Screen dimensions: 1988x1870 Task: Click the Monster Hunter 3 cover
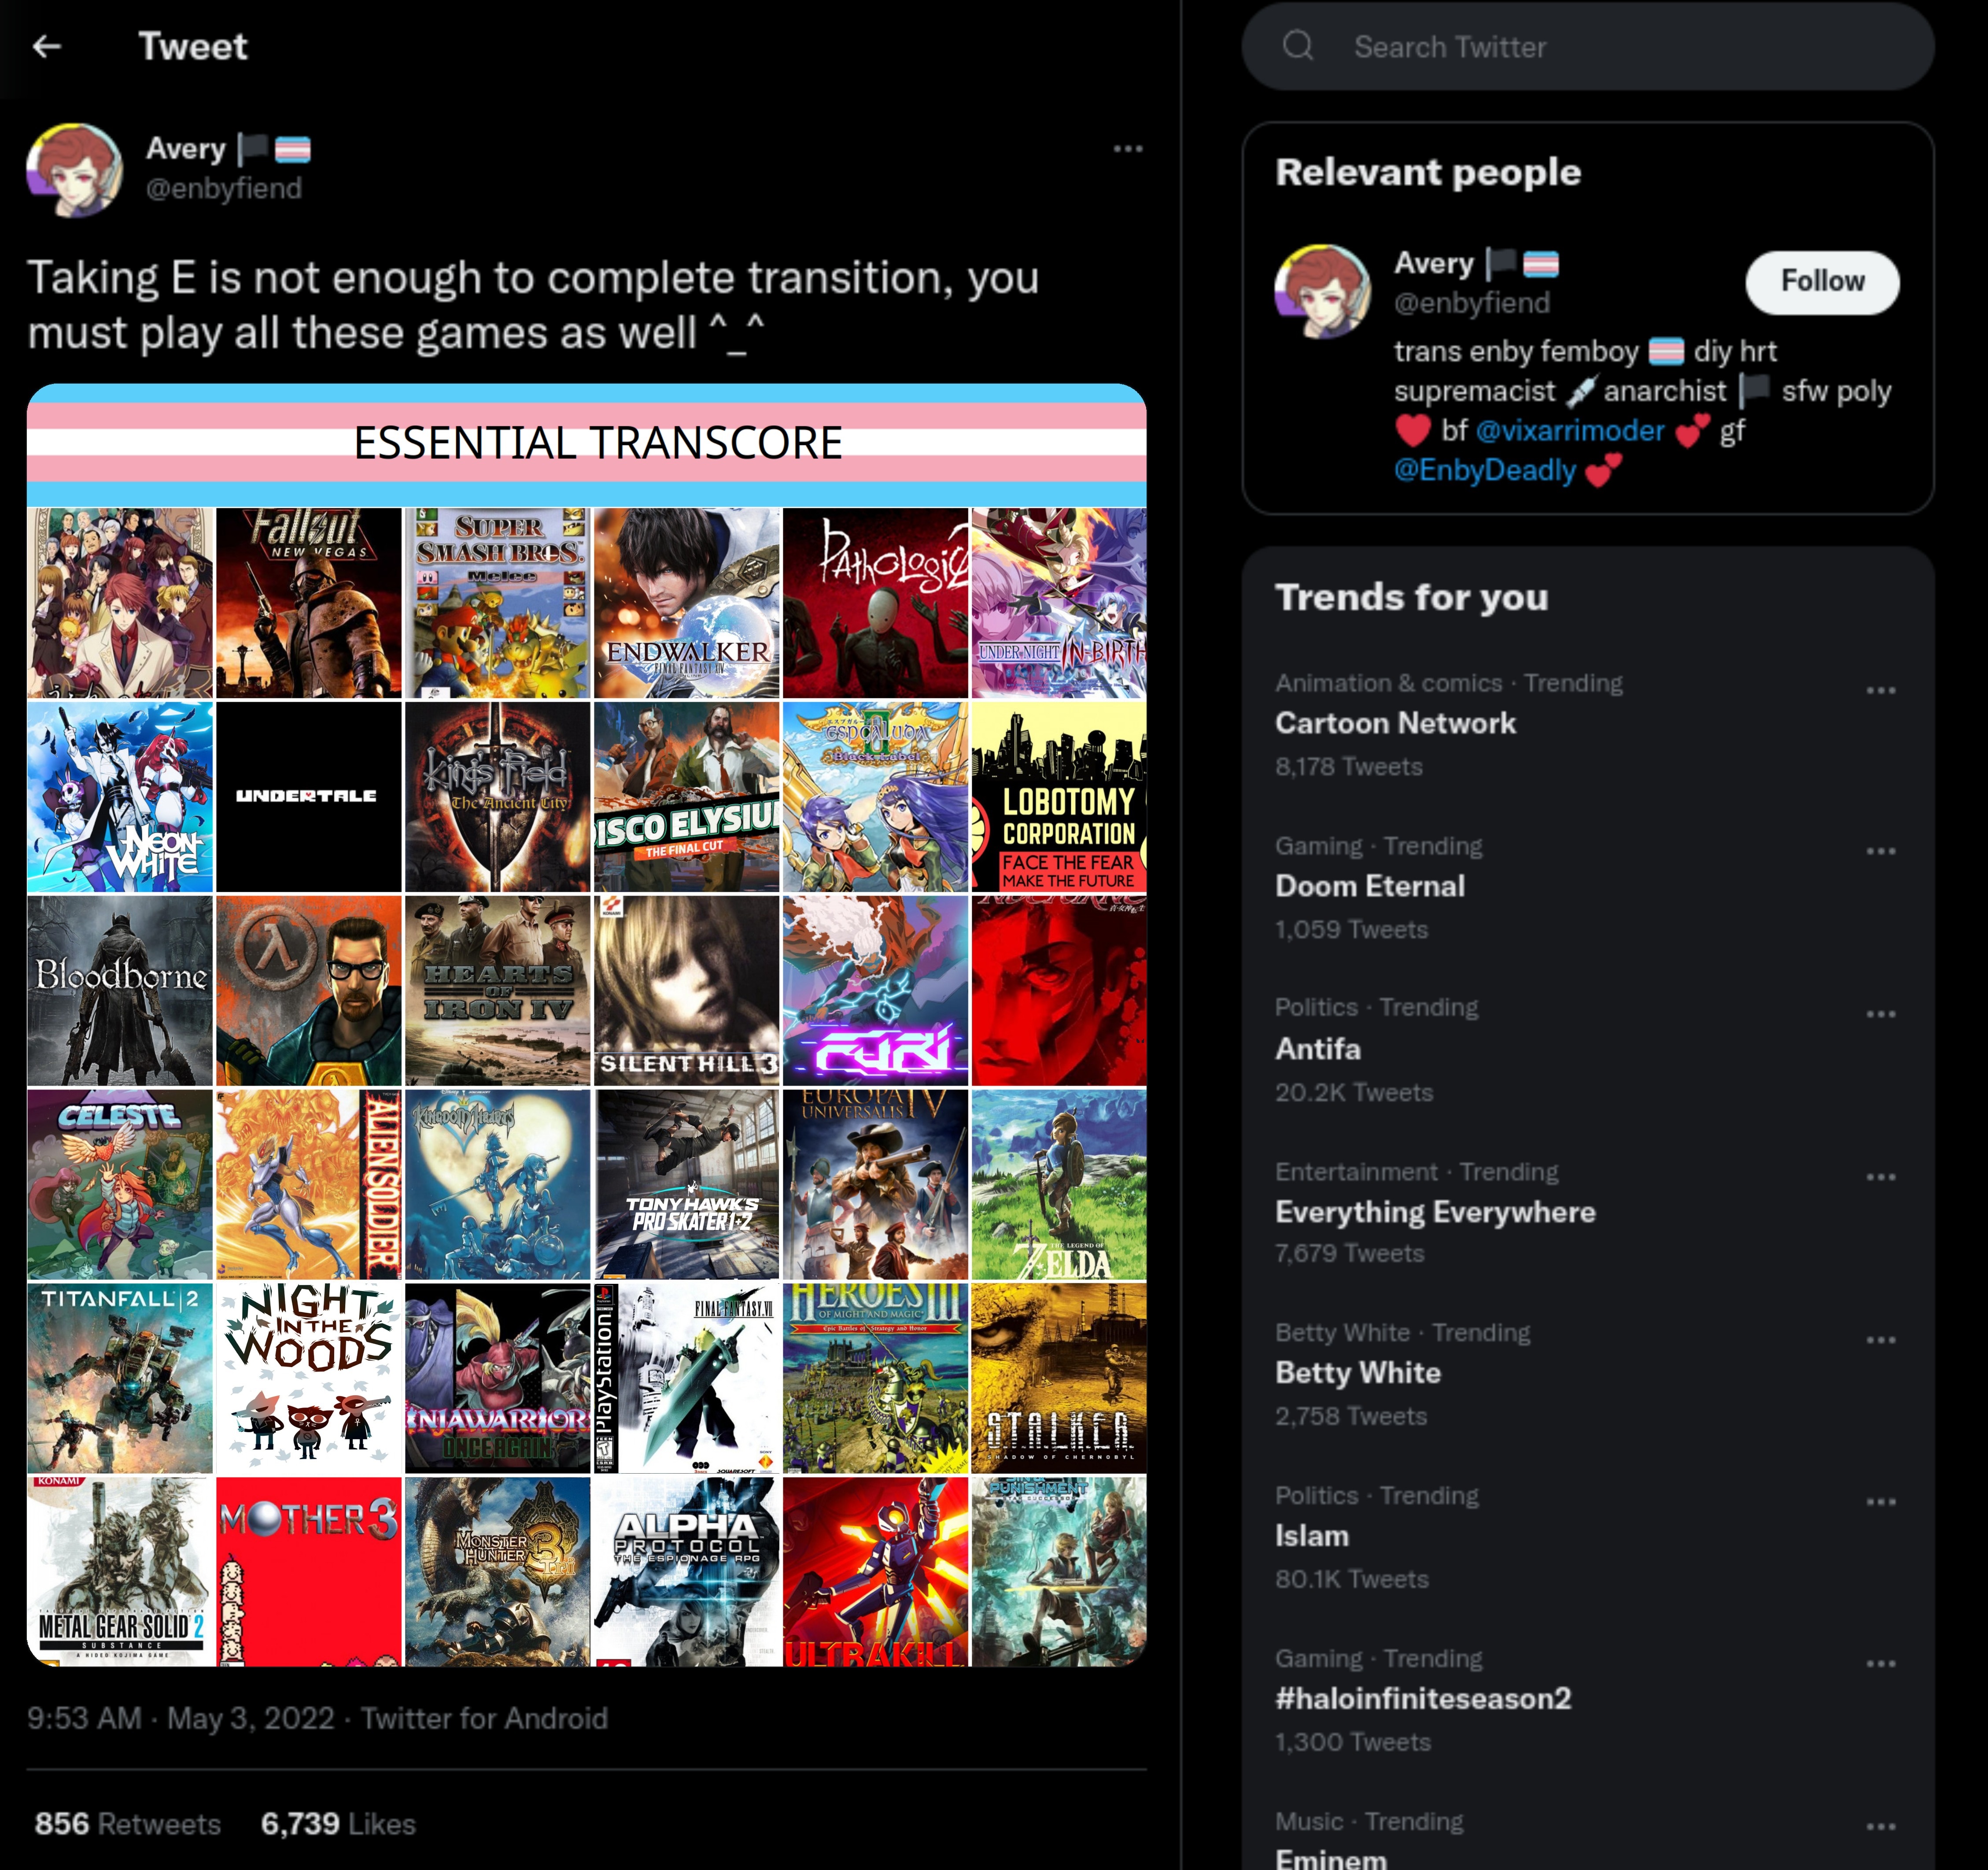[497, 1571]
